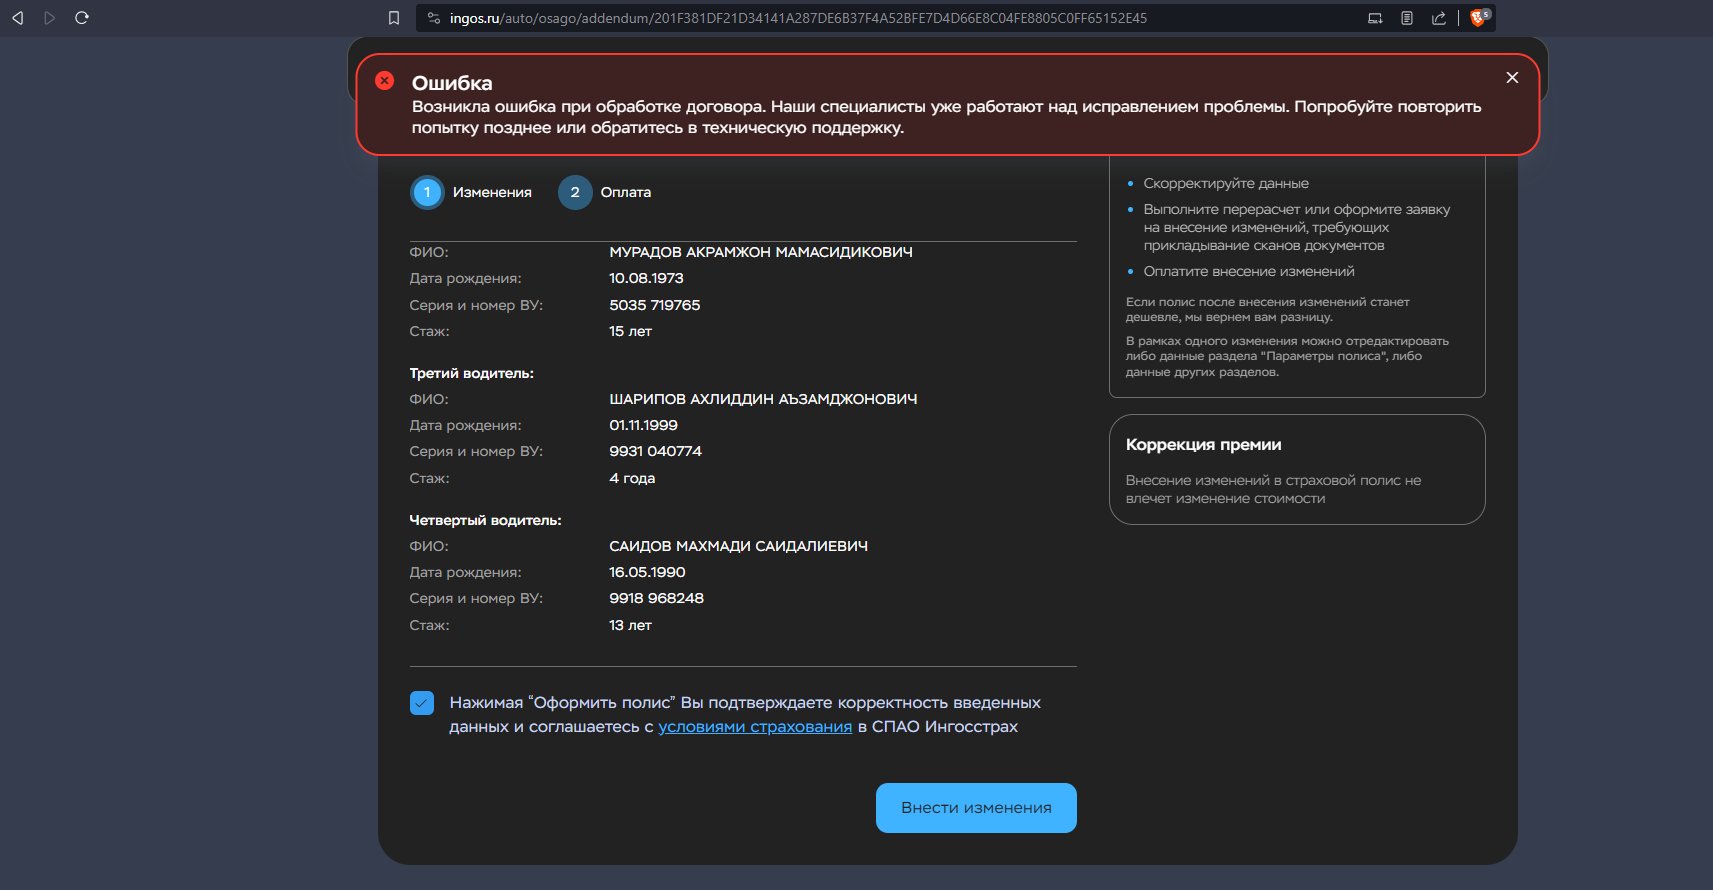Reload the current page
This screenshot has height=890, width=1713.
(x=82, y=18)
